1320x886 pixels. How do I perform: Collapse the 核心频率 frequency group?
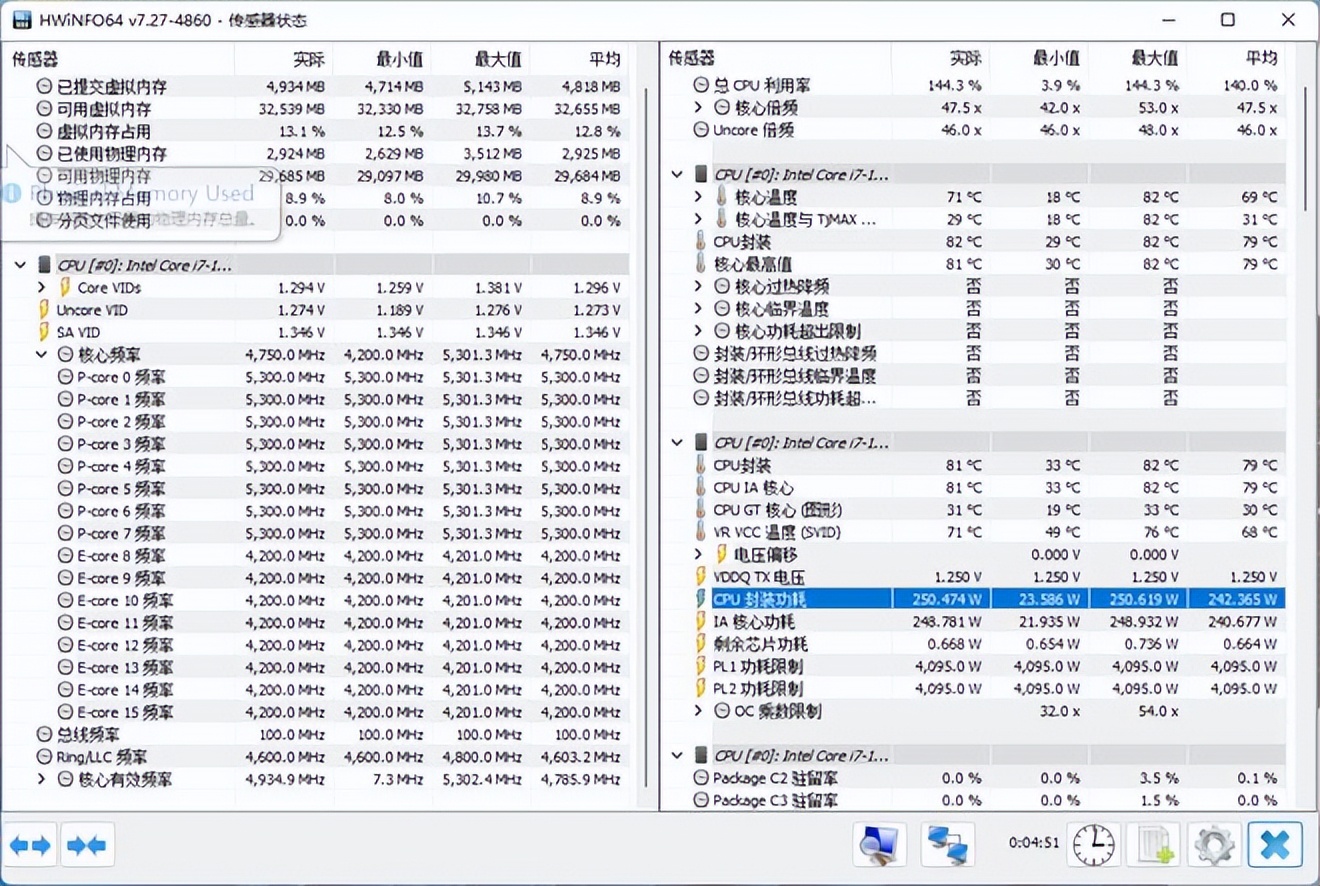42,354
